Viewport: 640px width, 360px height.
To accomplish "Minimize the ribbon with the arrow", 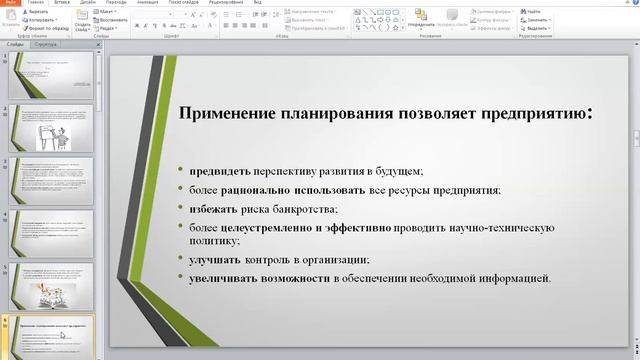I will point(628,2).
